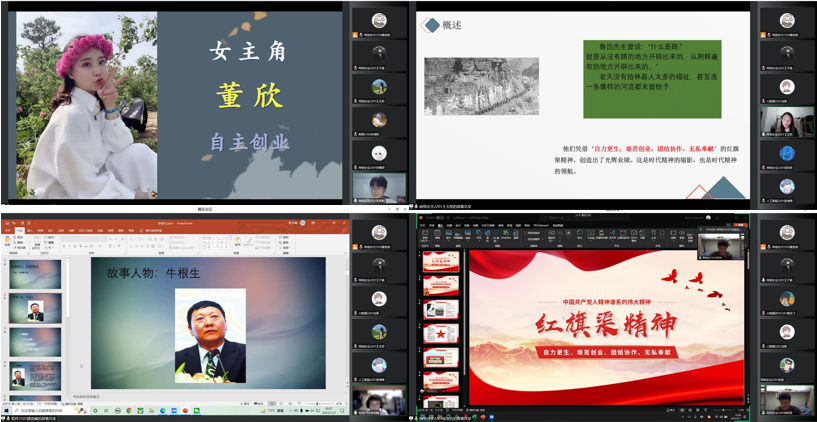Select the portrait photo on 牛根生 slide
The image size is (817, 422).
click(210, 336)
